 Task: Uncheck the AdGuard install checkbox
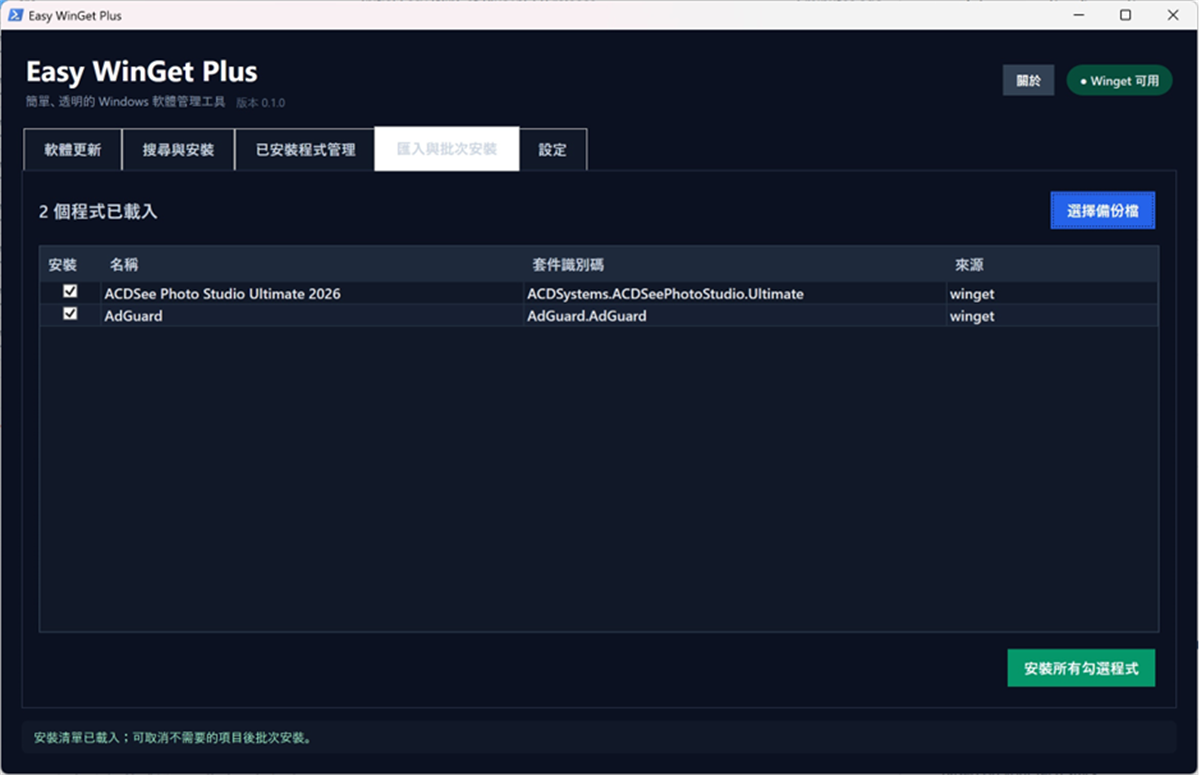(x=70, y=313)
